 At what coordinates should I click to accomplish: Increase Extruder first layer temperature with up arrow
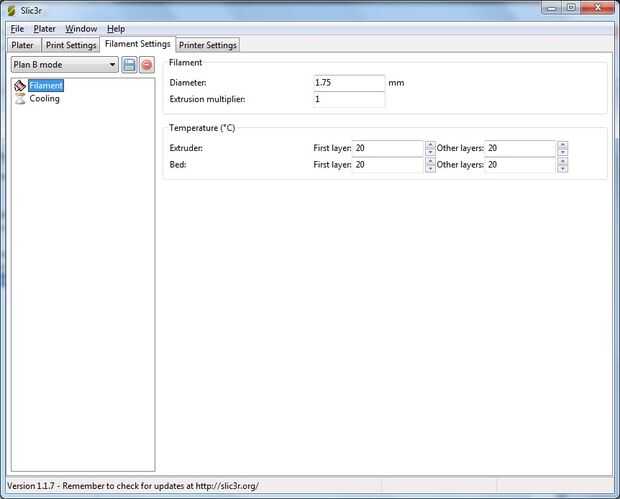430,145
